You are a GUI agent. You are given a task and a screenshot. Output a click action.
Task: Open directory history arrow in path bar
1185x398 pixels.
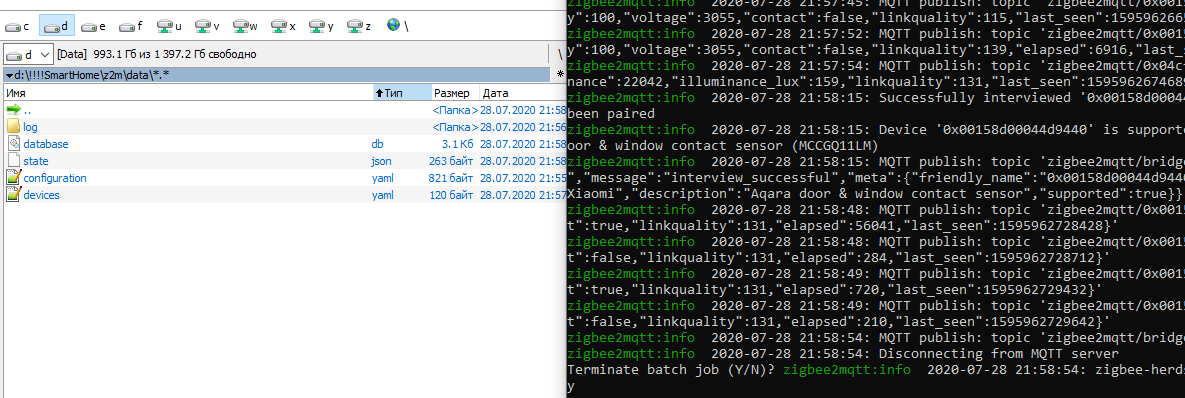coord(9,76)
